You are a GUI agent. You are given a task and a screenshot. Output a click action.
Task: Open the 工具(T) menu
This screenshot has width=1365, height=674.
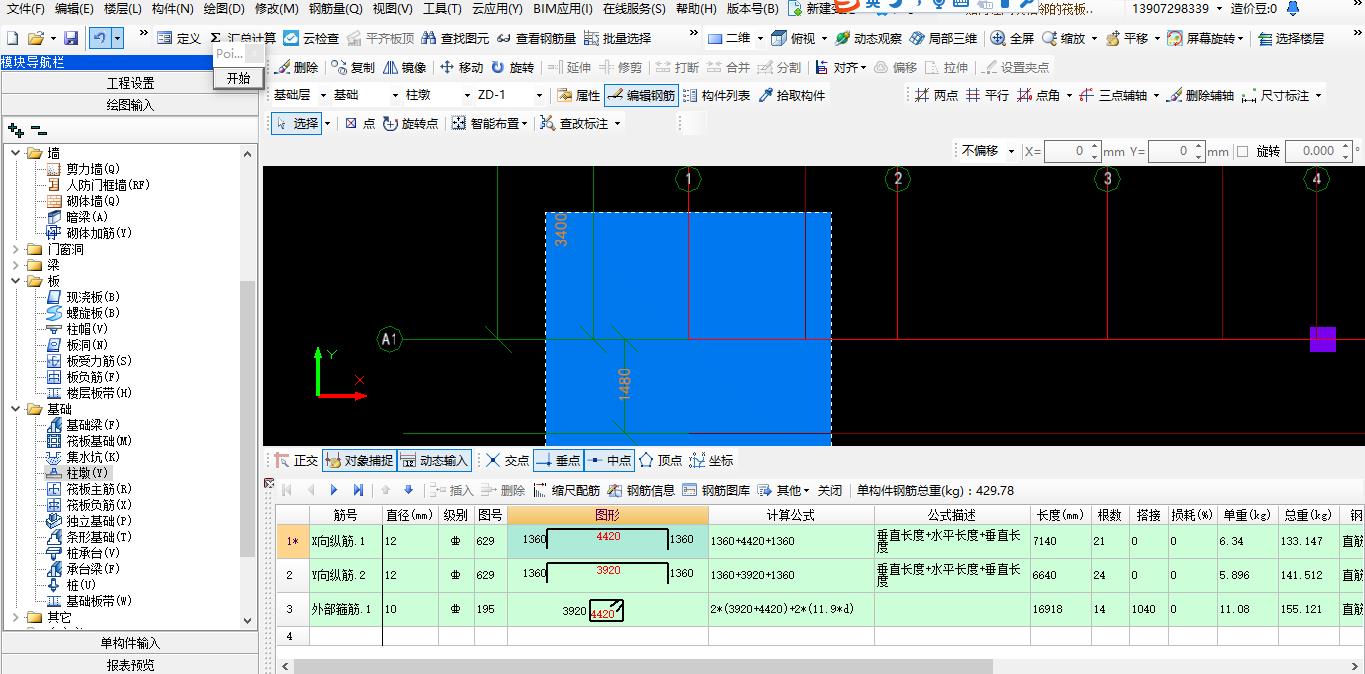[442, 9]
